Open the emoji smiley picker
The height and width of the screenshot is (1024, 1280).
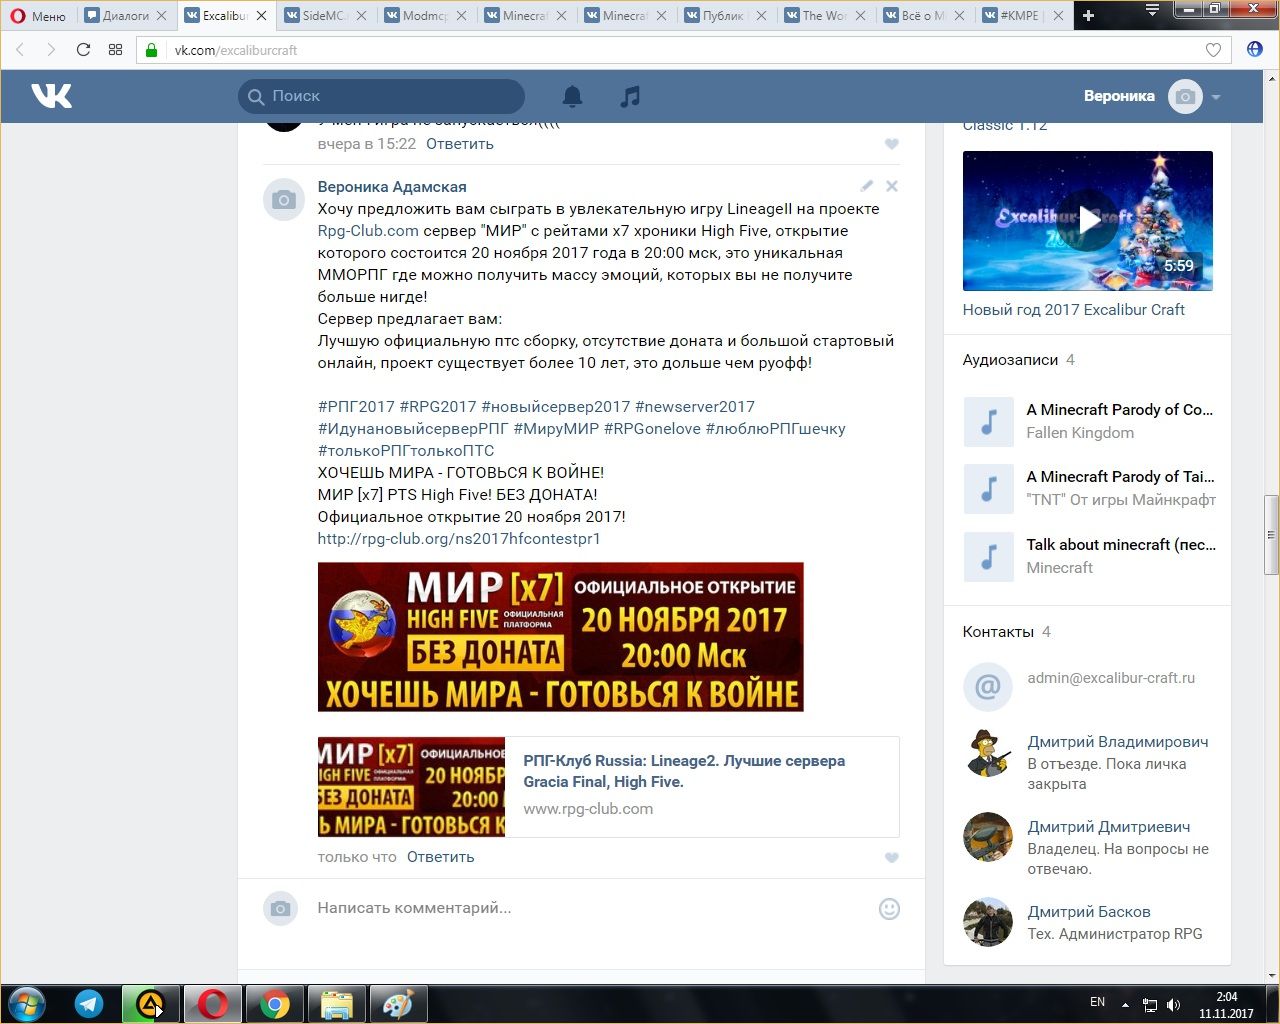point(889,909)
